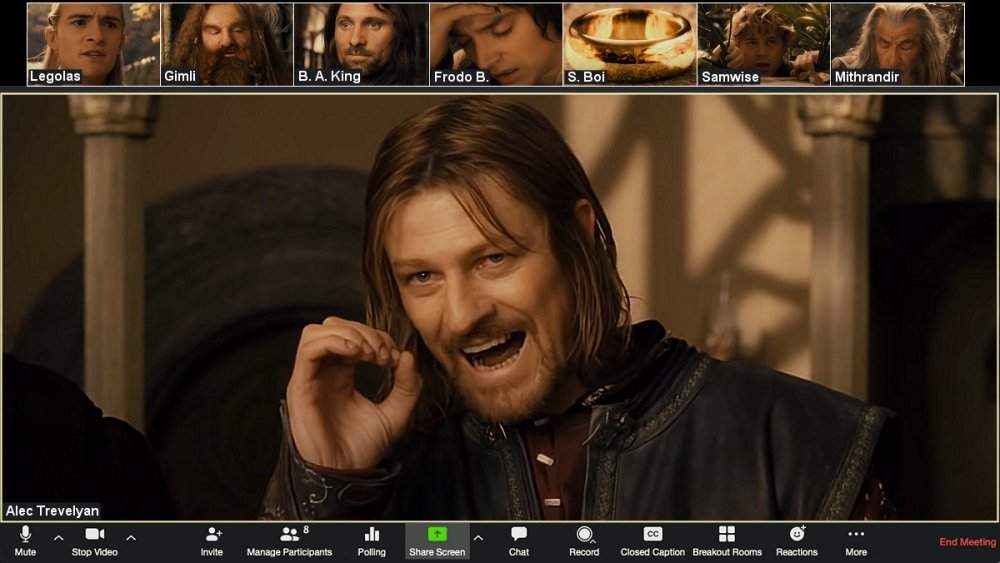
Task: Select Mithrandir video thumbnail
Action: pyautogui.click(x=898, y=44)
